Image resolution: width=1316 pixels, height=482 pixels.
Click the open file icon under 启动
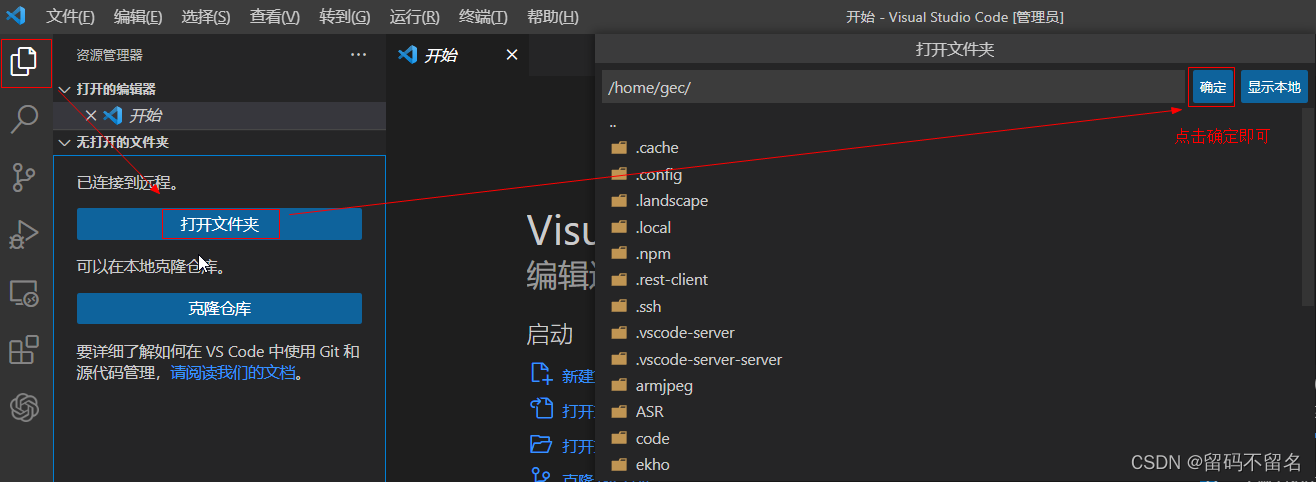point(541,409)
